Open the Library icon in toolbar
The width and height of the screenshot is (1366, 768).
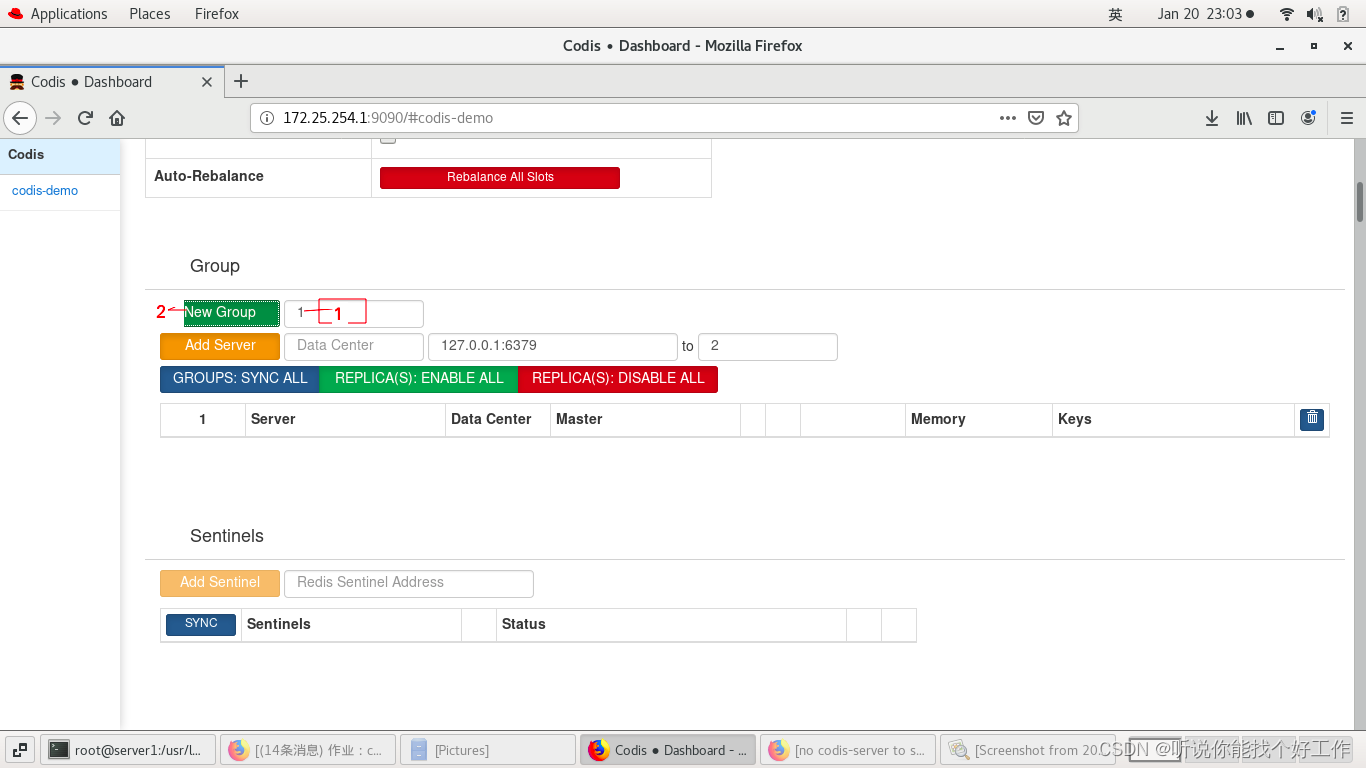1244,118
